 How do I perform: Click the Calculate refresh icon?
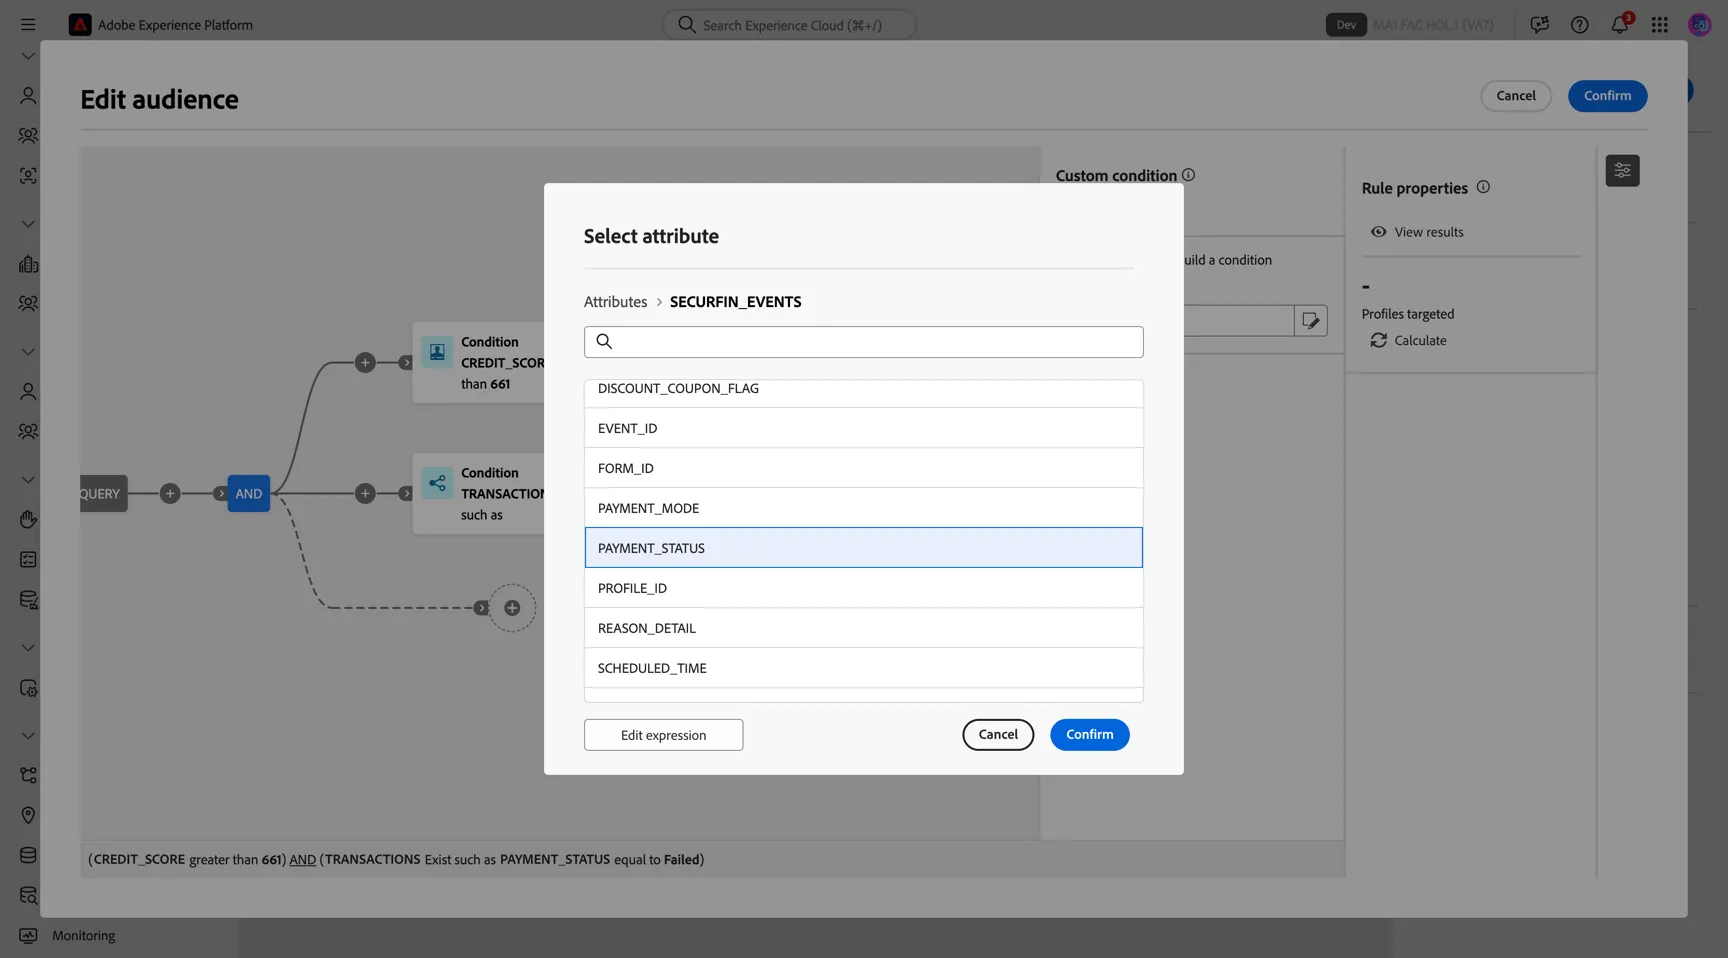click(1378, 341)
